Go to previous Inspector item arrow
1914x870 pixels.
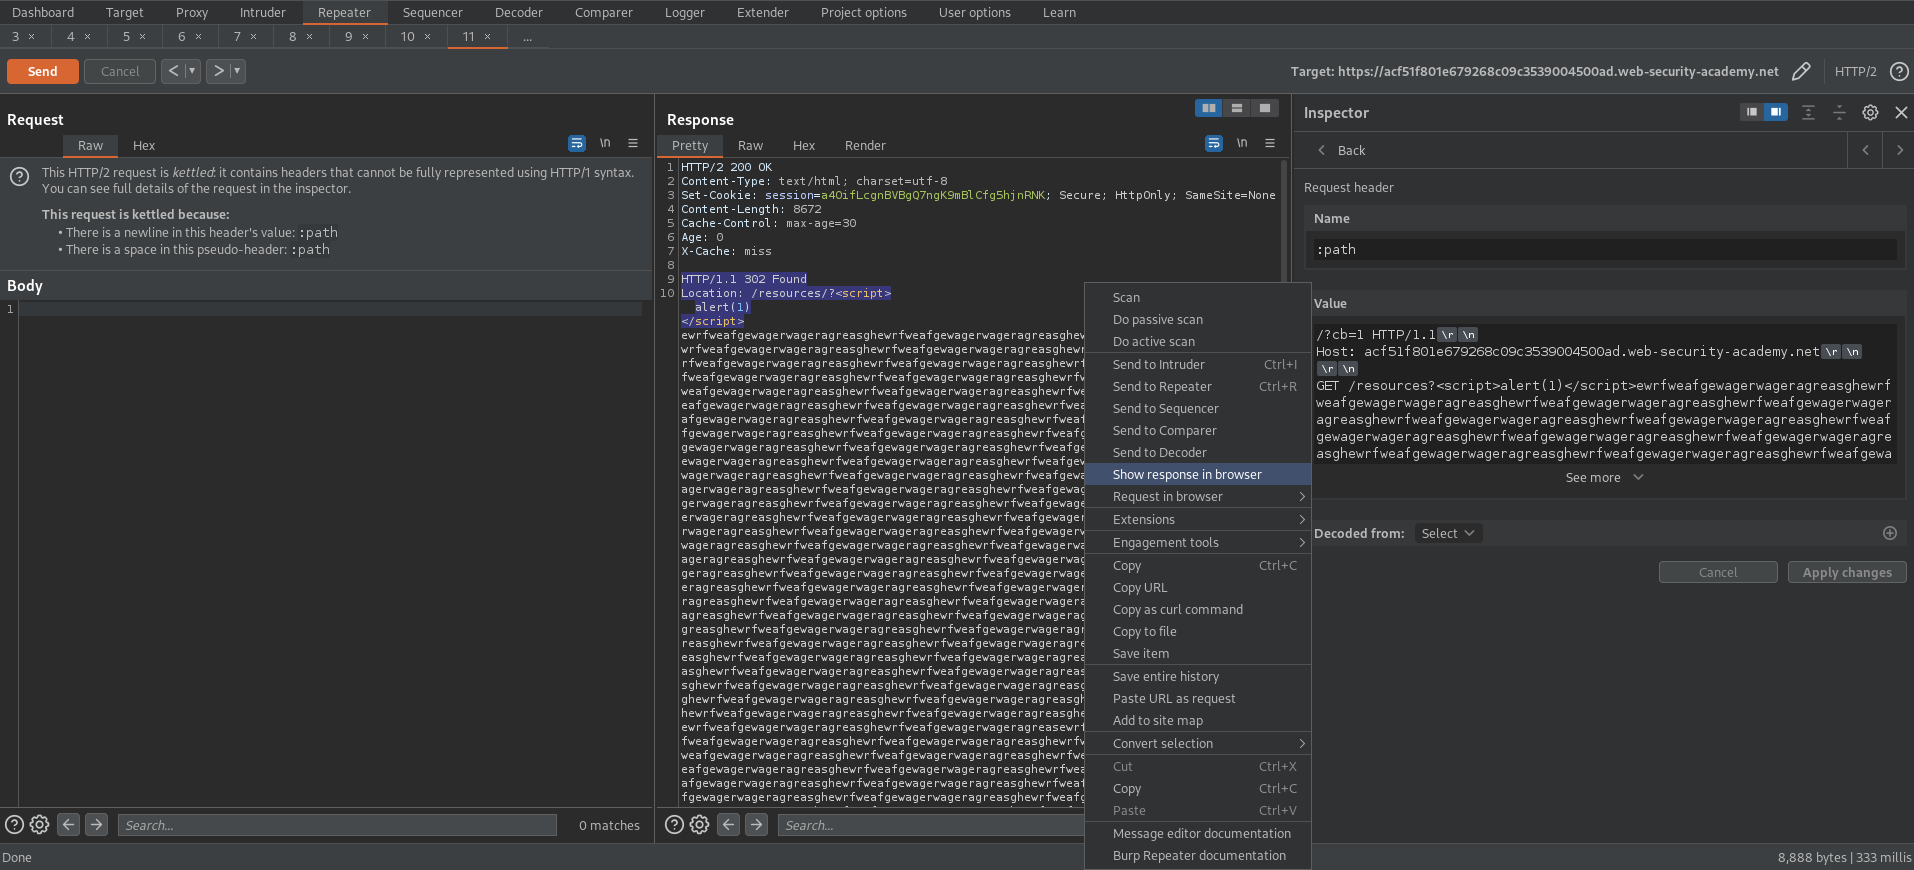1865,150
